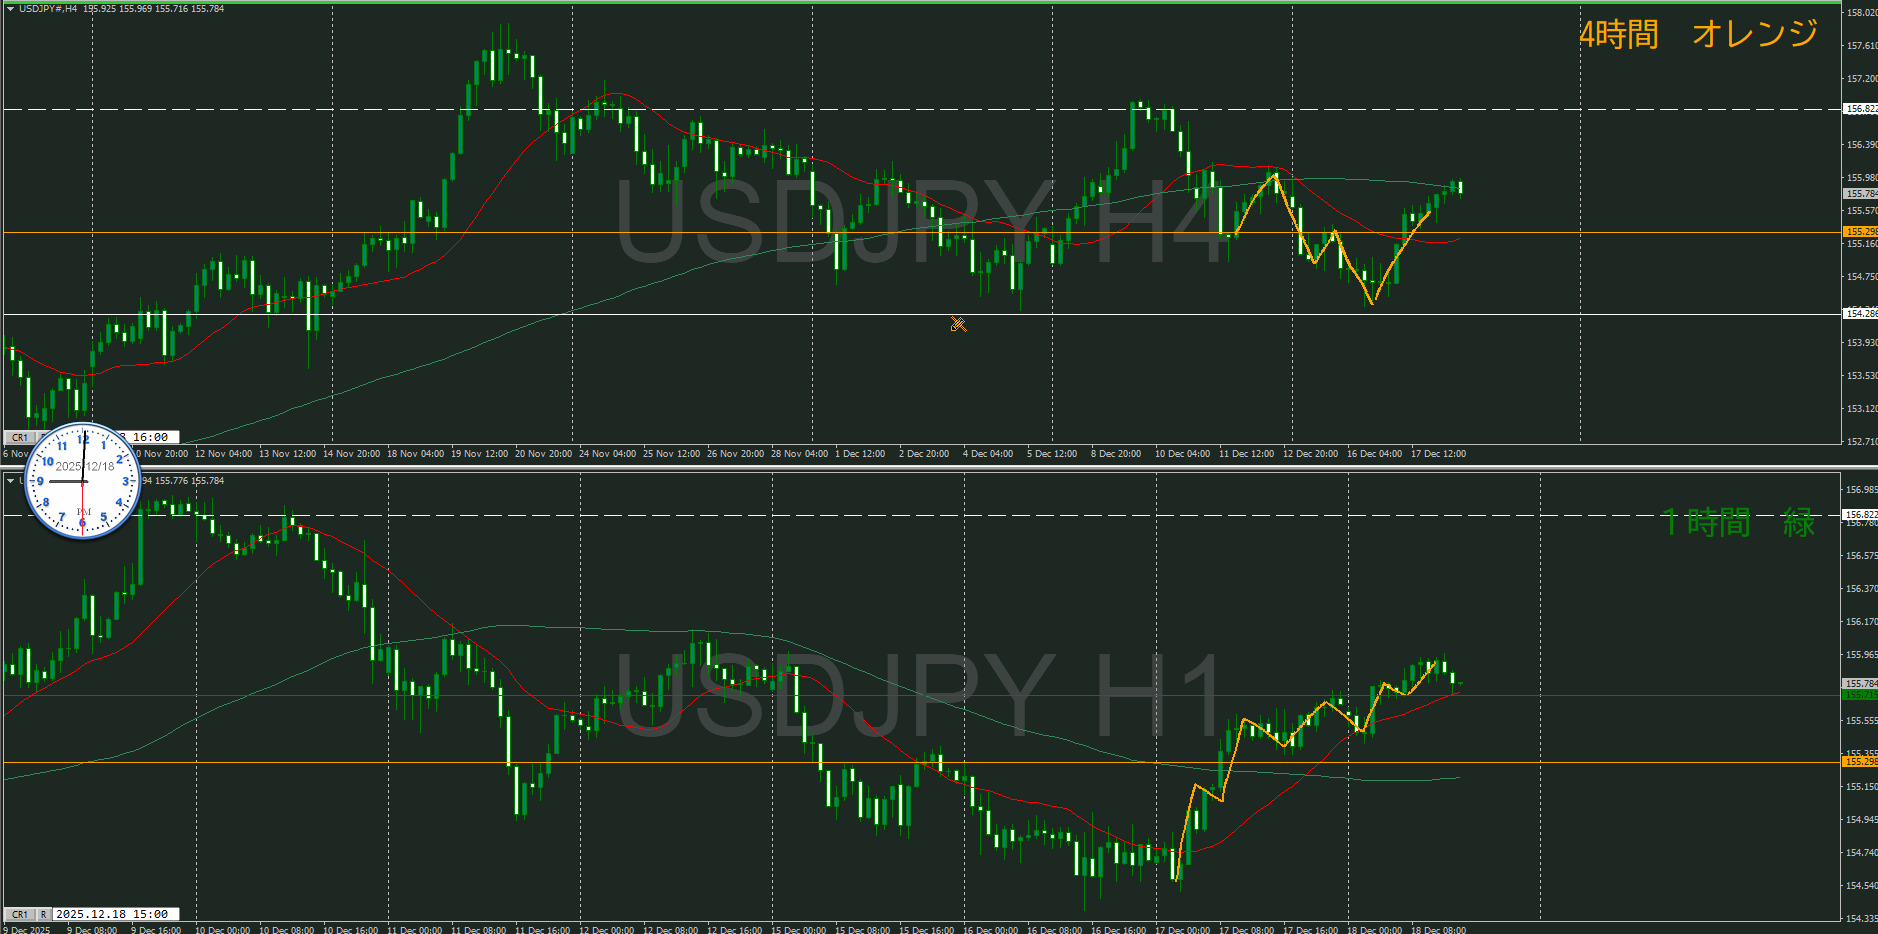This screenshot has height=934, width=1878.
Task: Click the 156.822 price label on H4 axis
Action: point(1860,109)
